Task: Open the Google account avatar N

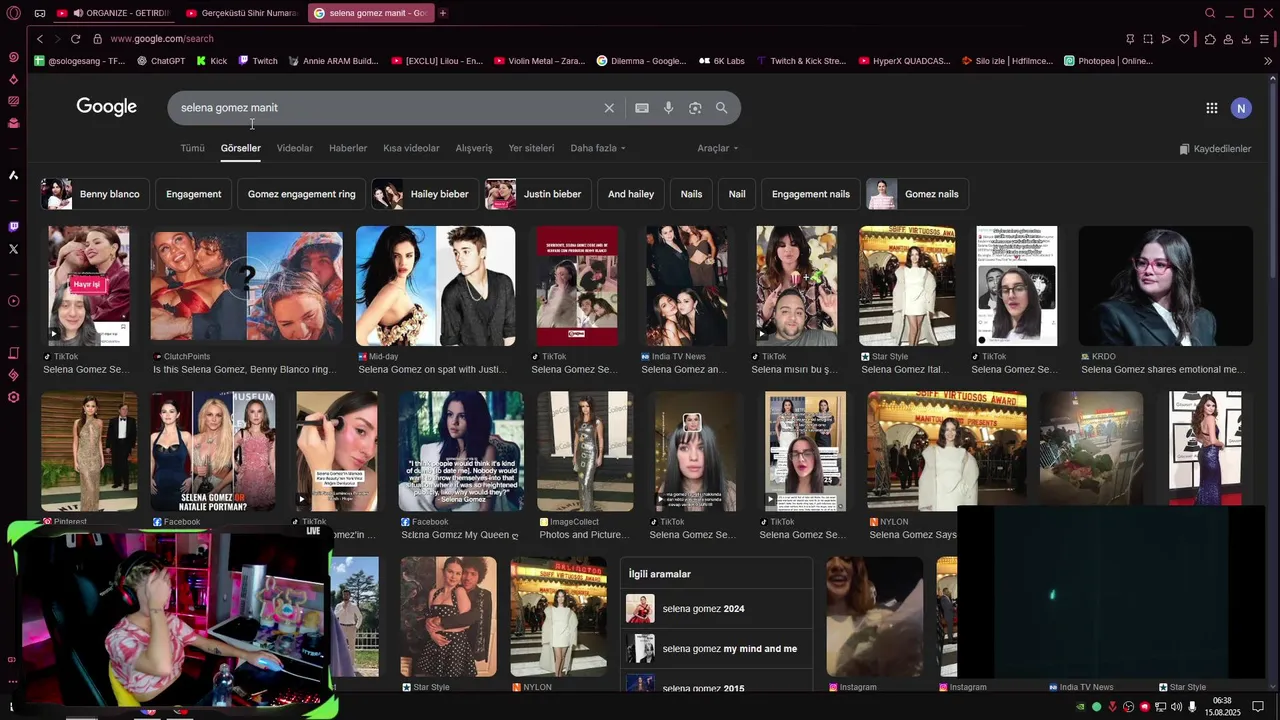Action: pos(1241,108)
